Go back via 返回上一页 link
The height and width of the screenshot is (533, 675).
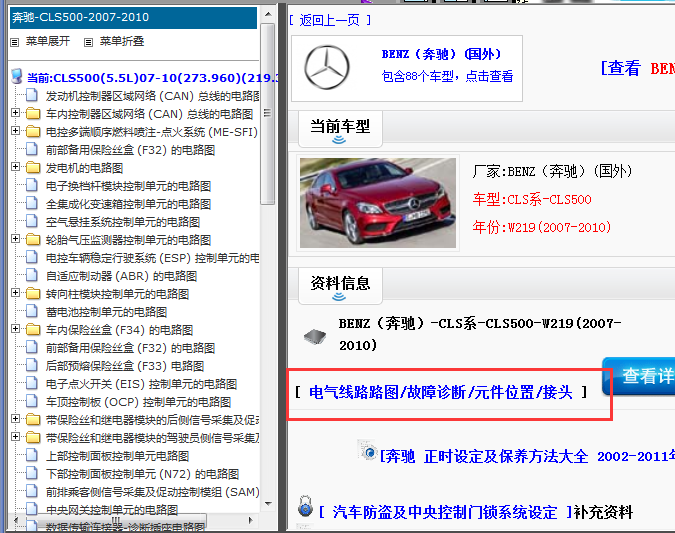(330, 20)
